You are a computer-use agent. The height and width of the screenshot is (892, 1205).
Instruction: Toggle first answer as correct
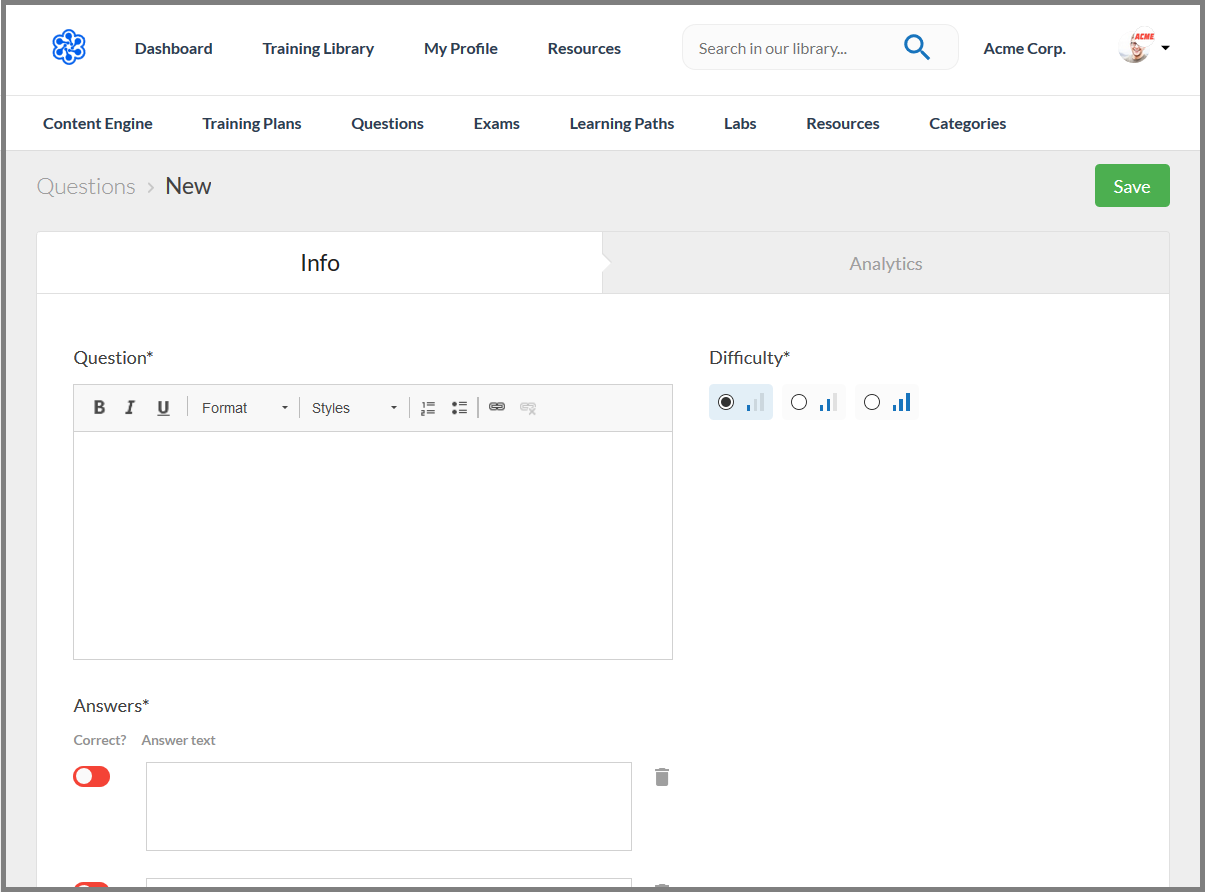click(92, 776)
